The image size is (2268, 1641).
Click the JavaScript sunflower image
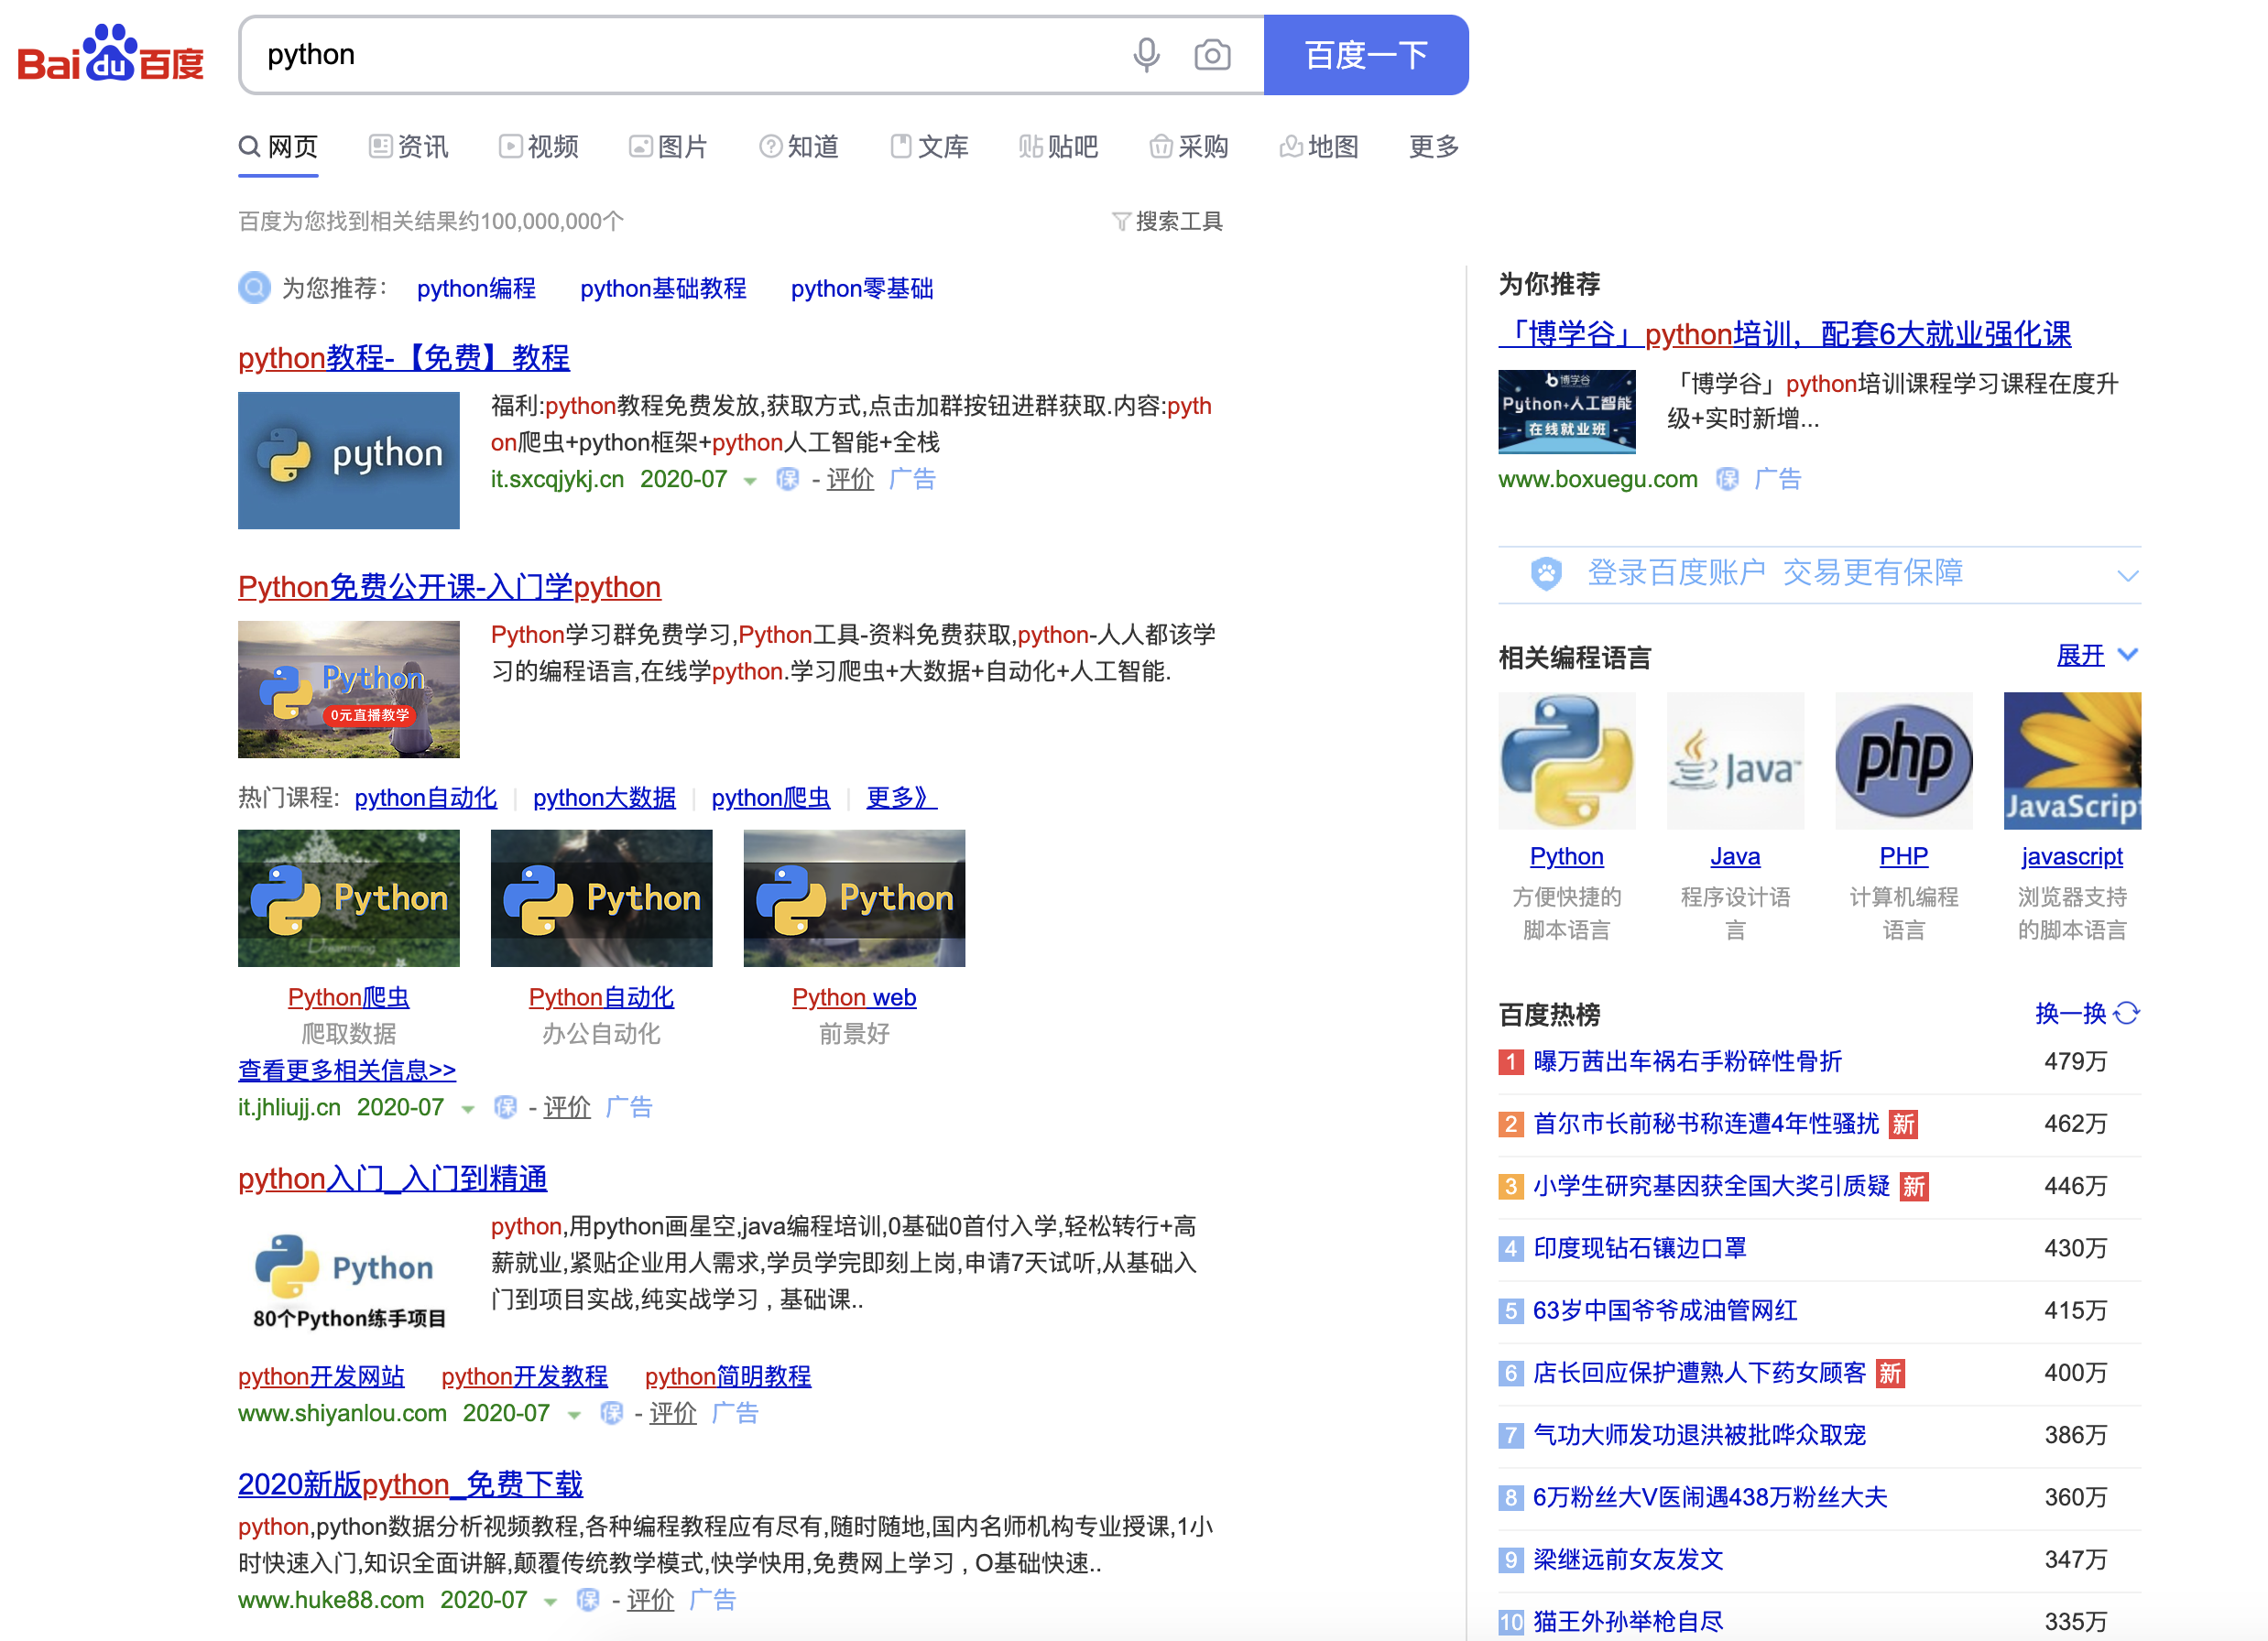[2072, 760]
